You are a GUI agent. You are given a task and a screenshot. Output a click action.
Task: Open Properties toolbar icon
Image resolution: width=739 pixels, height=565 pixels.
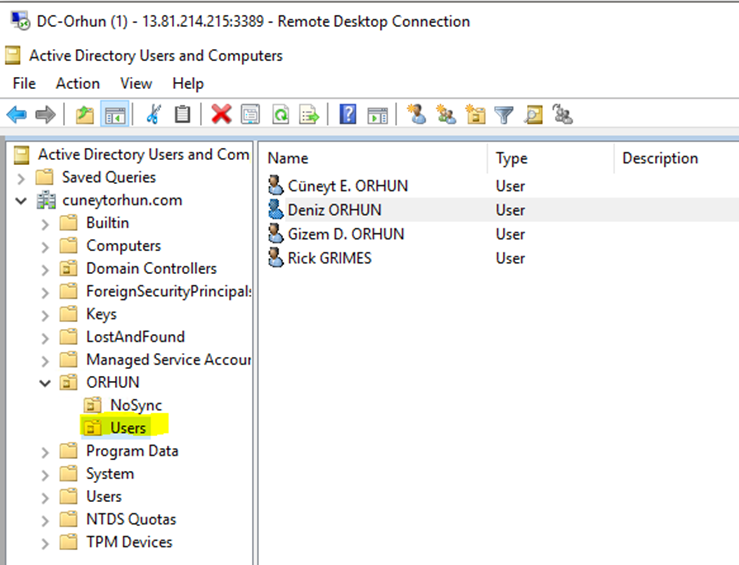[x=250, y=115]
